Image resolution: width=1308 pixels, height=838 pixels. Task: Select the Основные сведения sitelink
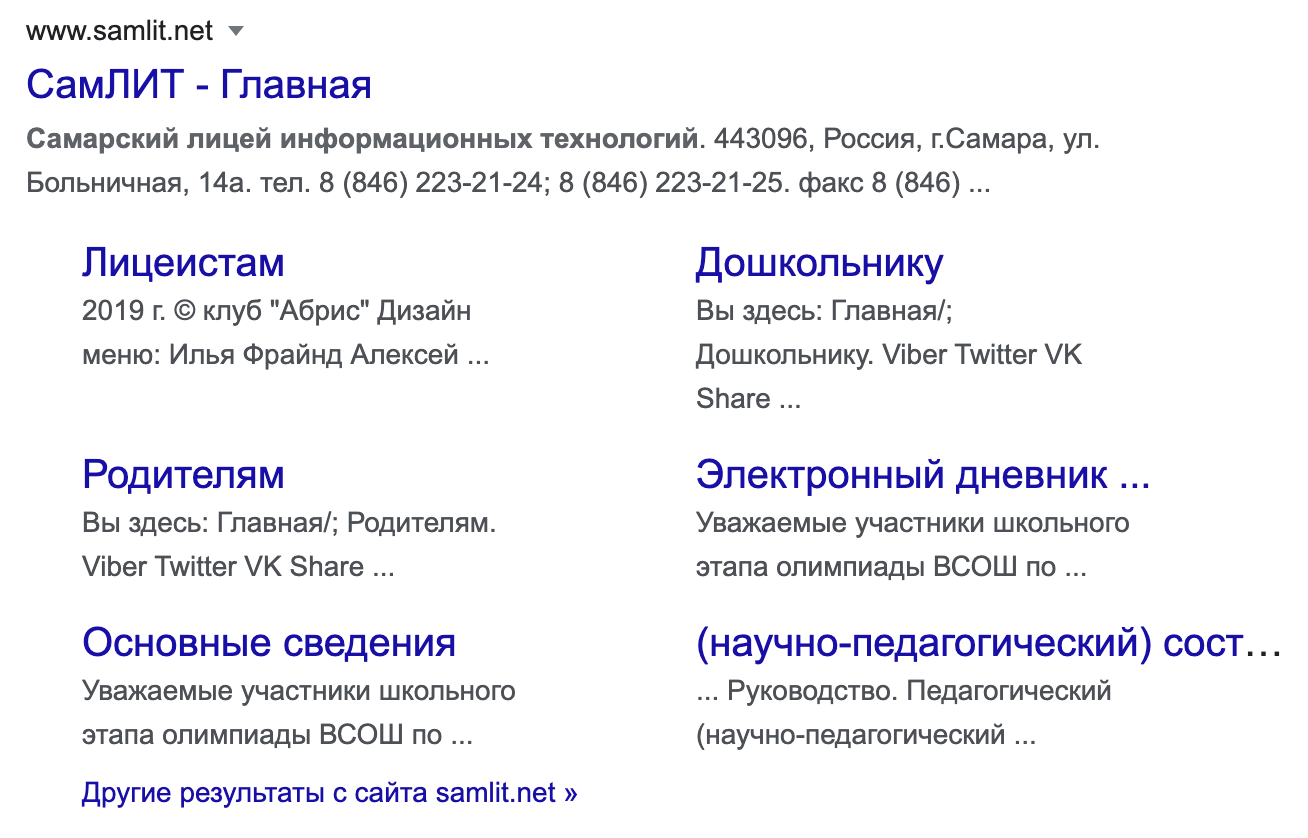tap(269, 642)
